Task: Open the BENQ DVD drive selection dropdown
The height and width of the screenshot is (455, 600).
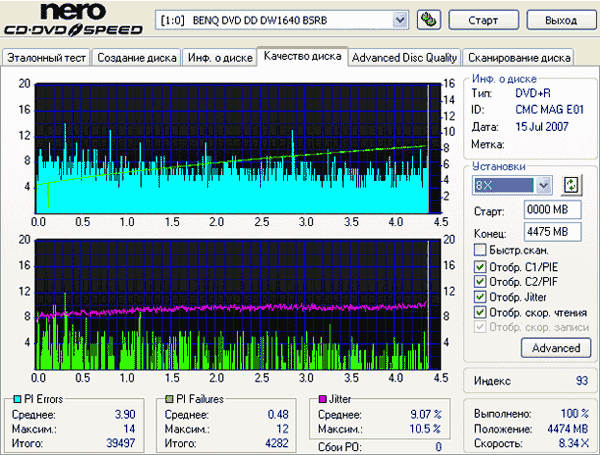Action: [400, 20]
